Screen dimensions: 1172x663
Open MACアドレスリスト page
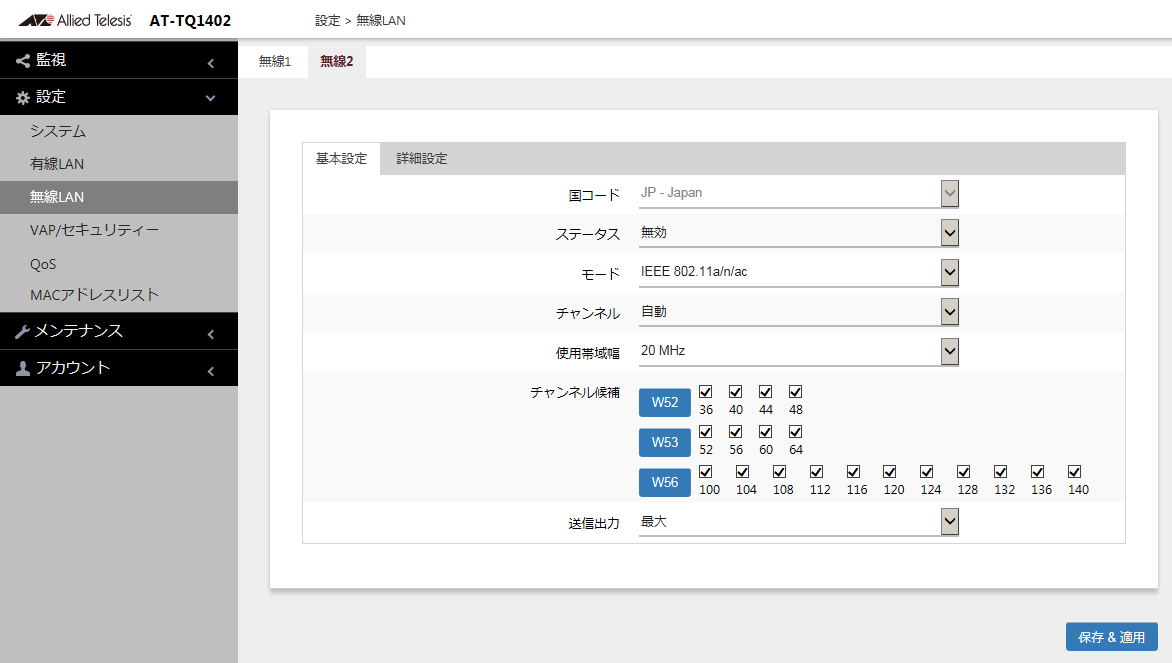tap(119, 295)
